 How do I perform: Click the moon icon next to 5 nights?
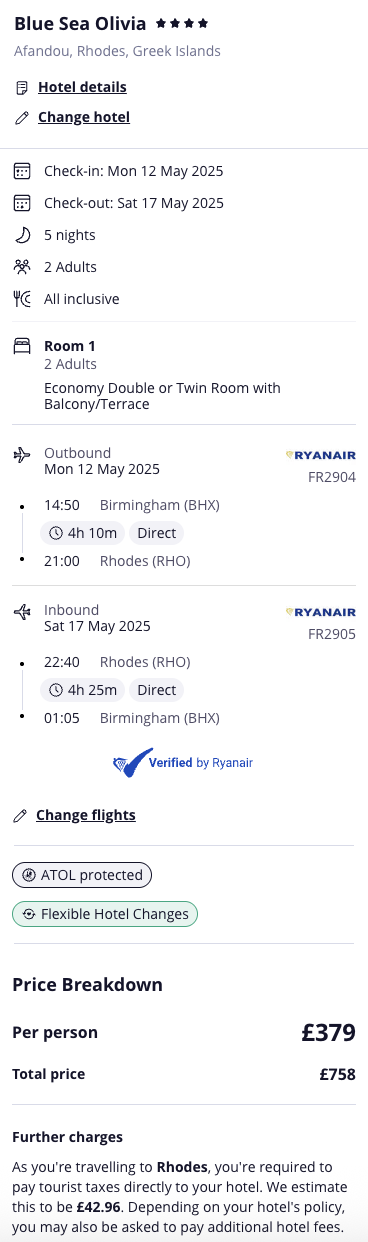(22, 235)
